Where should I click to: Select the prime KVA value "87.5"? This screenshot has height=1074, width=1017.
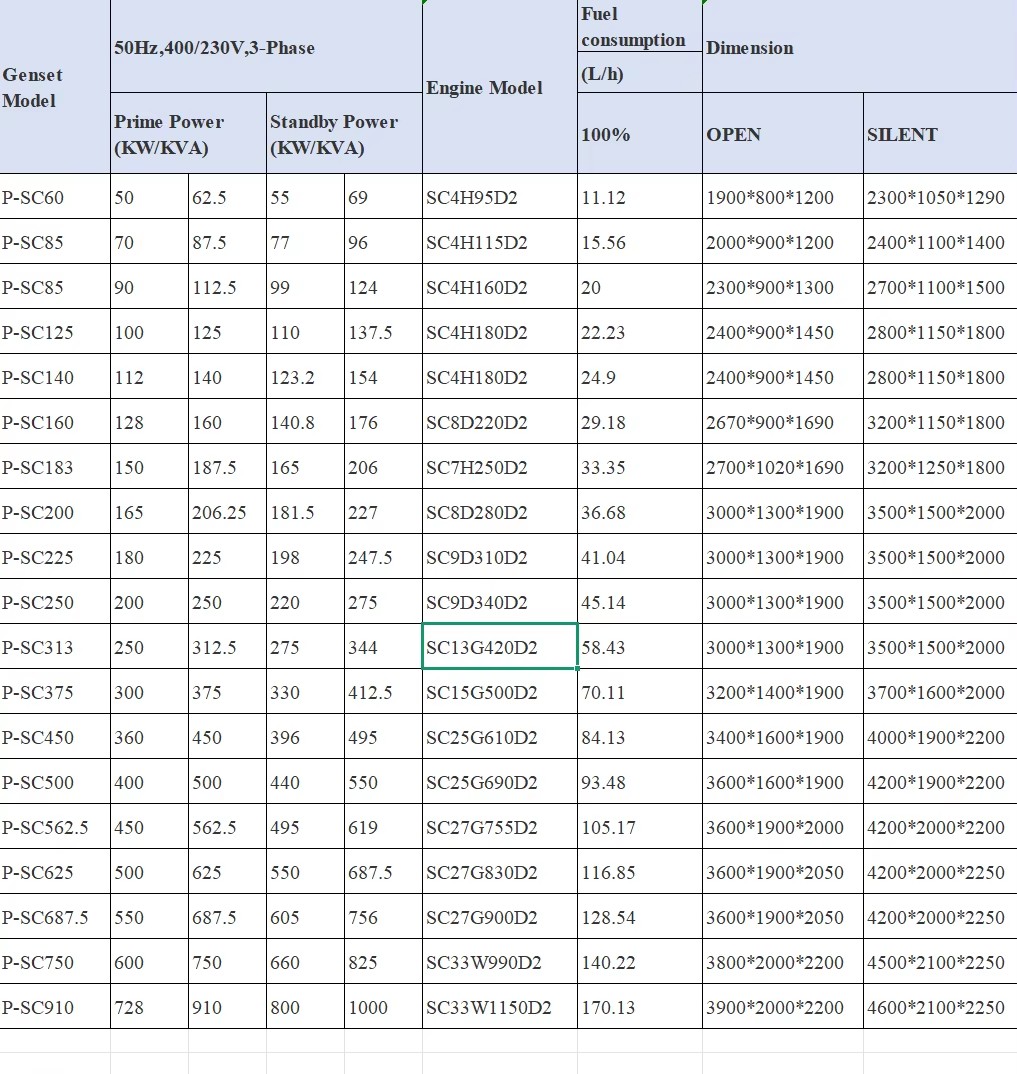(227, 242)
